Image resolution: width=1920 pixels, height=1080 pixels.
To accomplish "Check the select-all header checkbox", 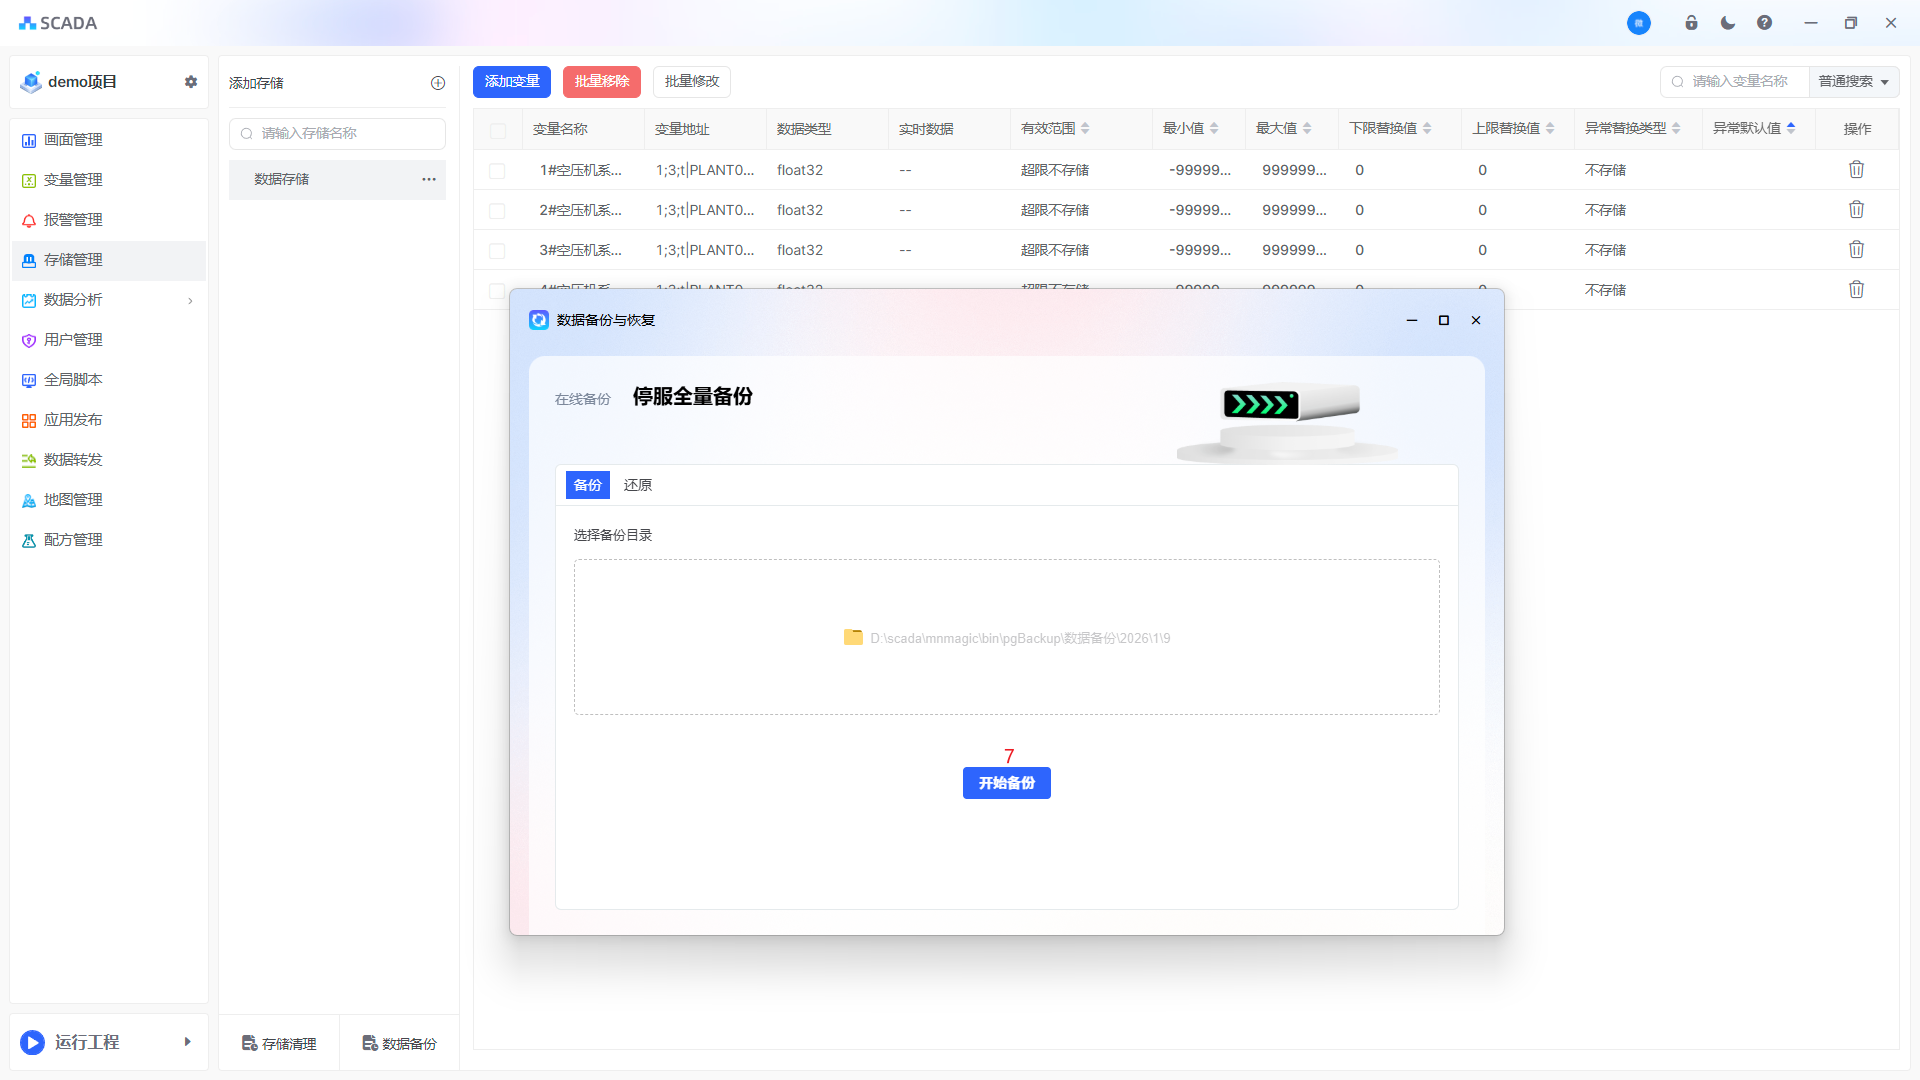I will 498,130.
